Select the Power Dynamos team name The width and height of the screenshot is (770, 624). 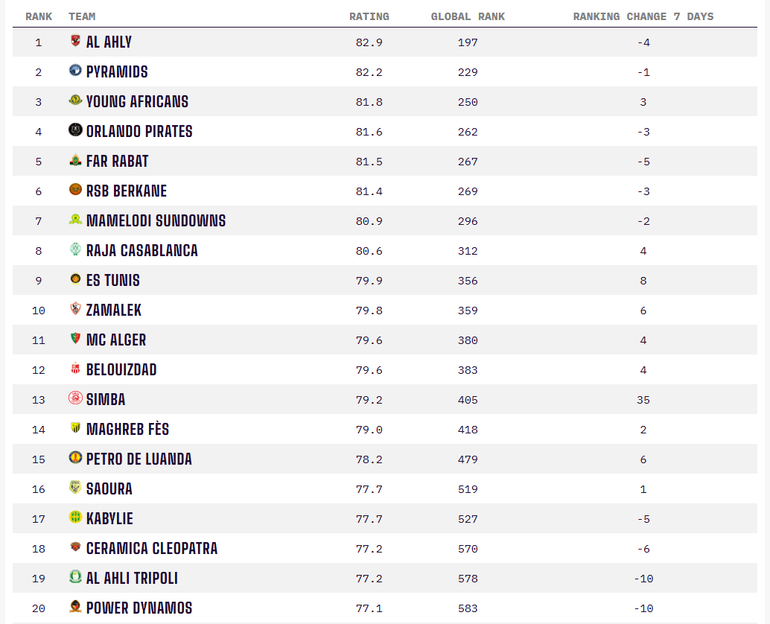point(139,608)
